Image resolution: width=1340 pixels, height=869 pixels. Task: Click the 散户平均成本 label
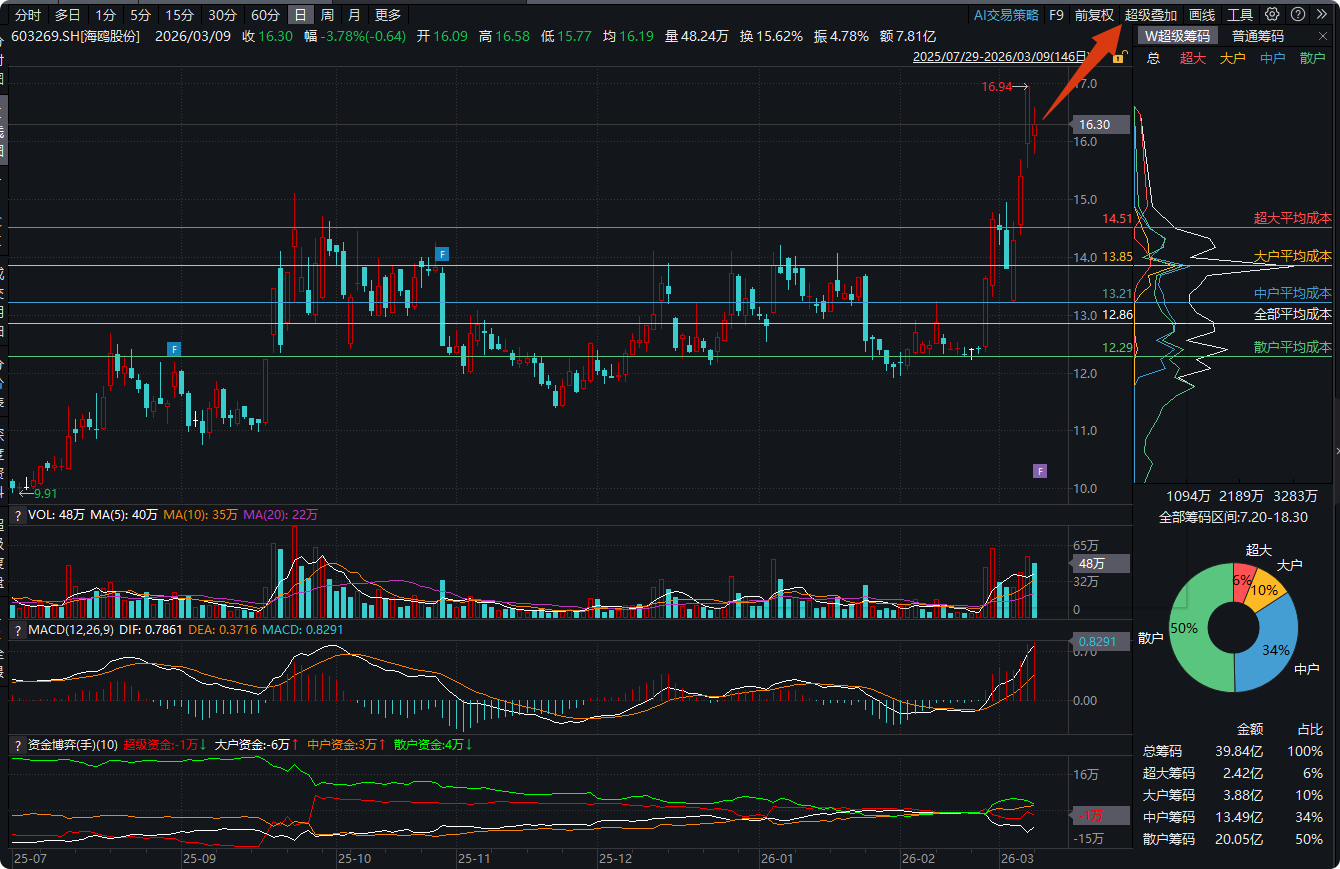point(1292,347)
